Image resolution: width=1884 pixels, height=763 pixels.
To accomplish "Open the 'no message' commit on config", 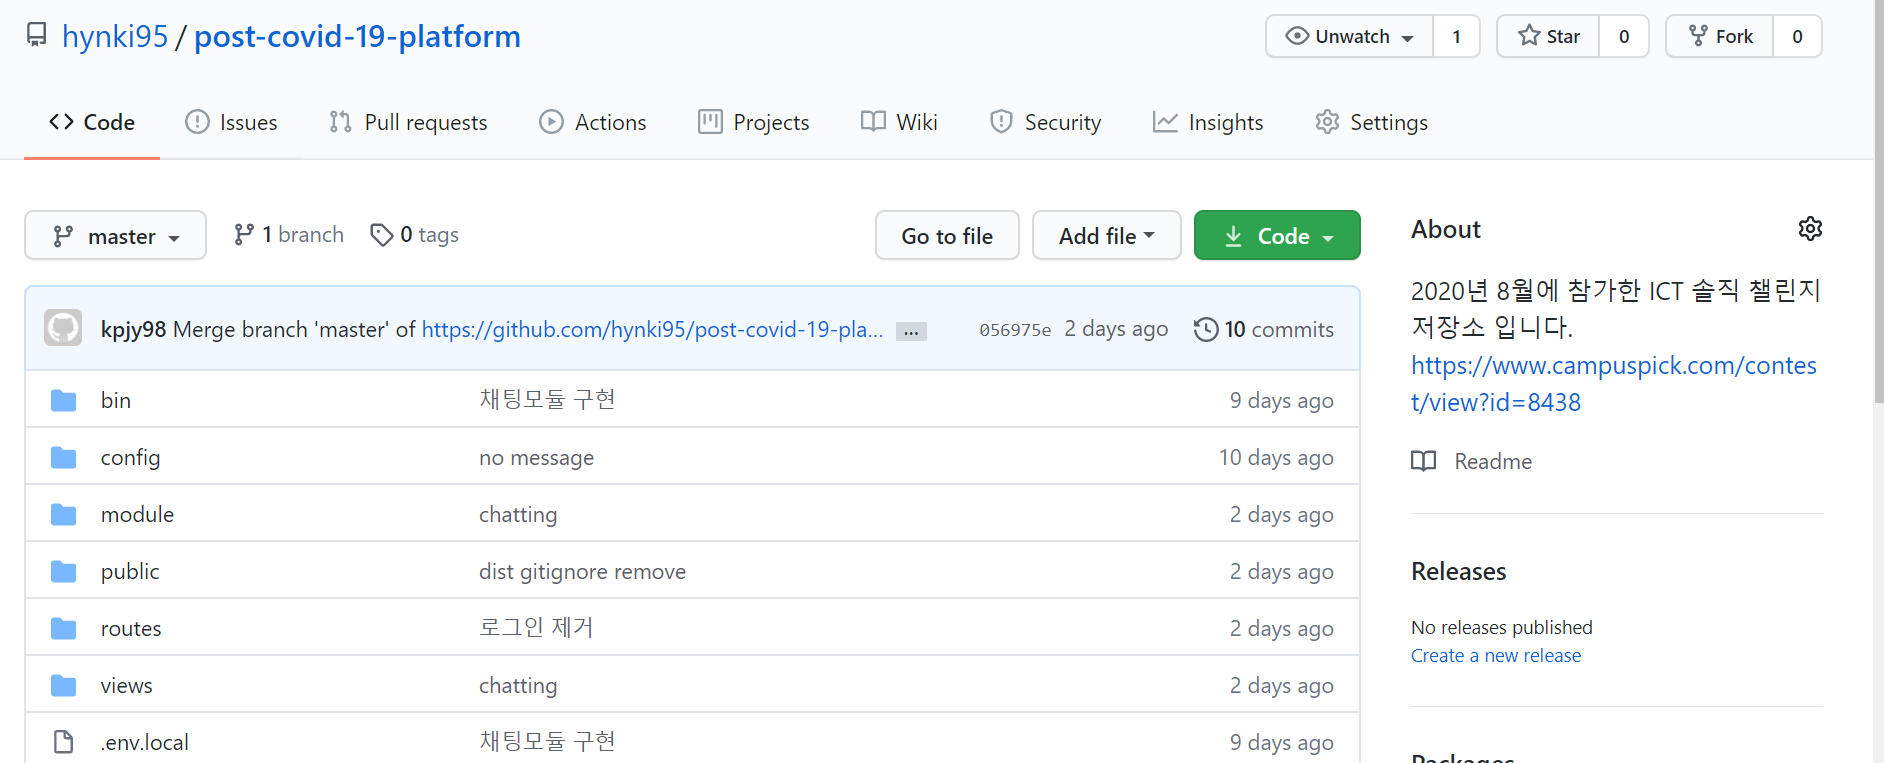I will (536, 457).
